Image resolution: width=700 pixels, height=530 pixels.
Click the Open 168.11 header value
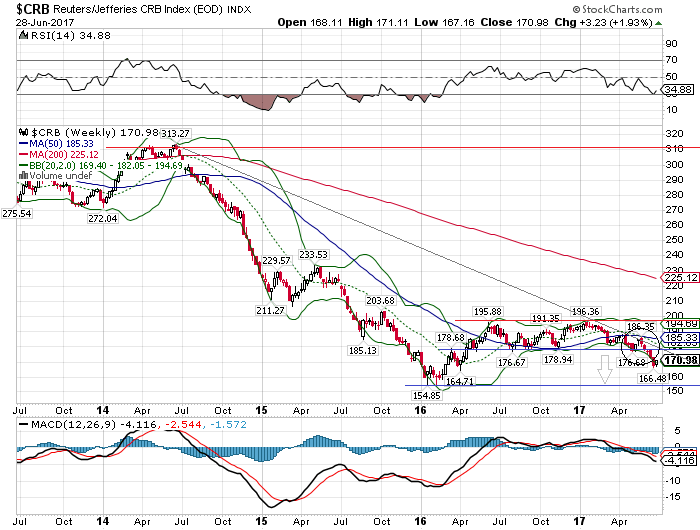click(309, 22)
